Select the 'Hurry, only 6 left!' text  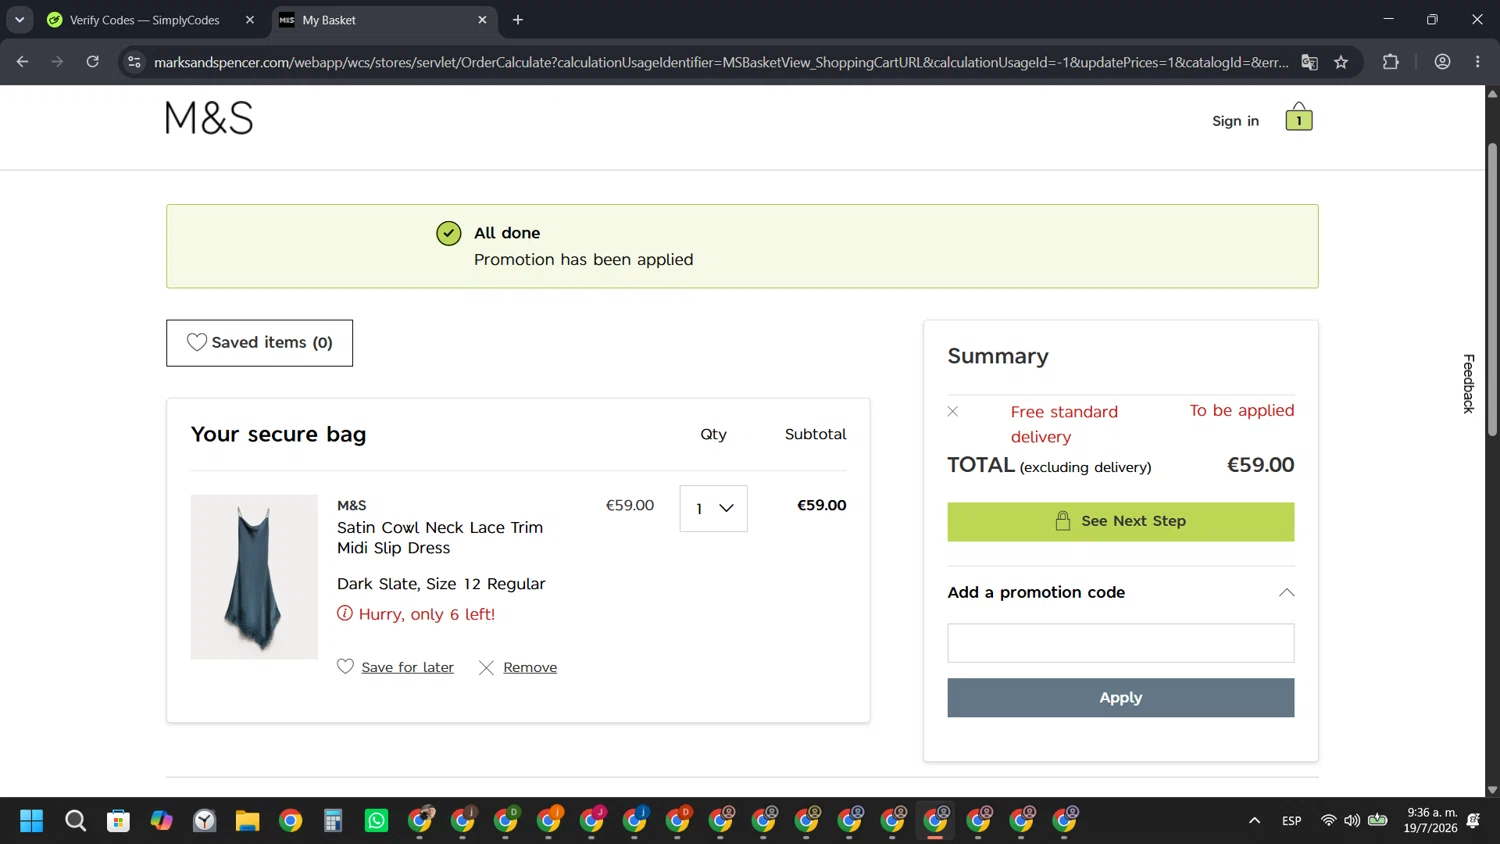[427, 614]
